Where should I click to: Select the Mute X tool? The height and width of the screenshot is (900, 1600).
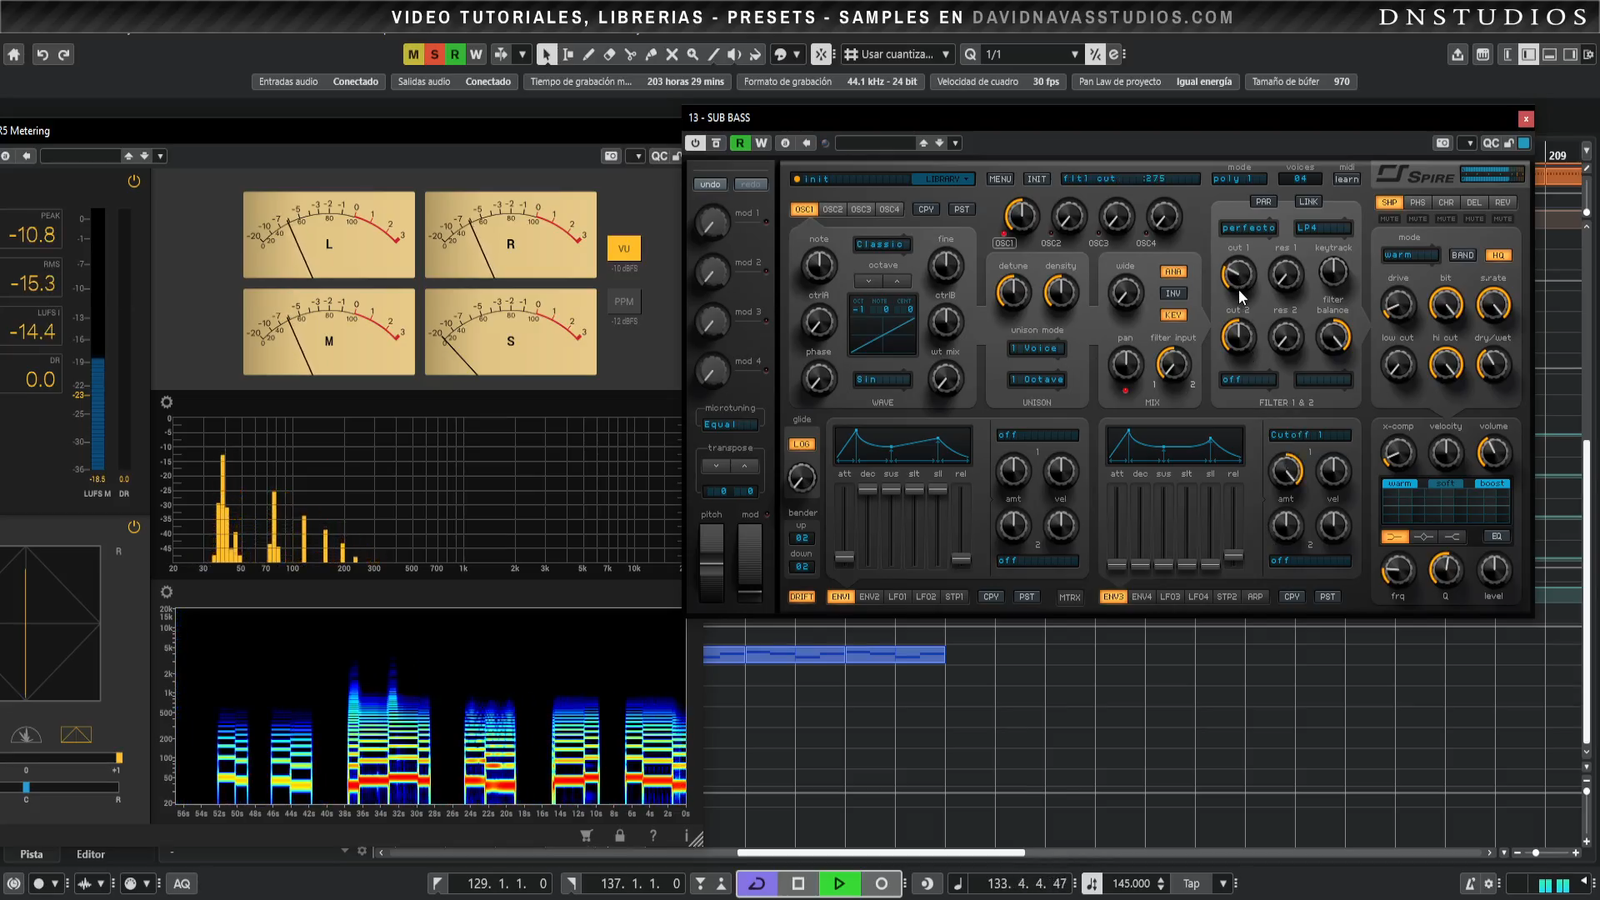[672, 55]
